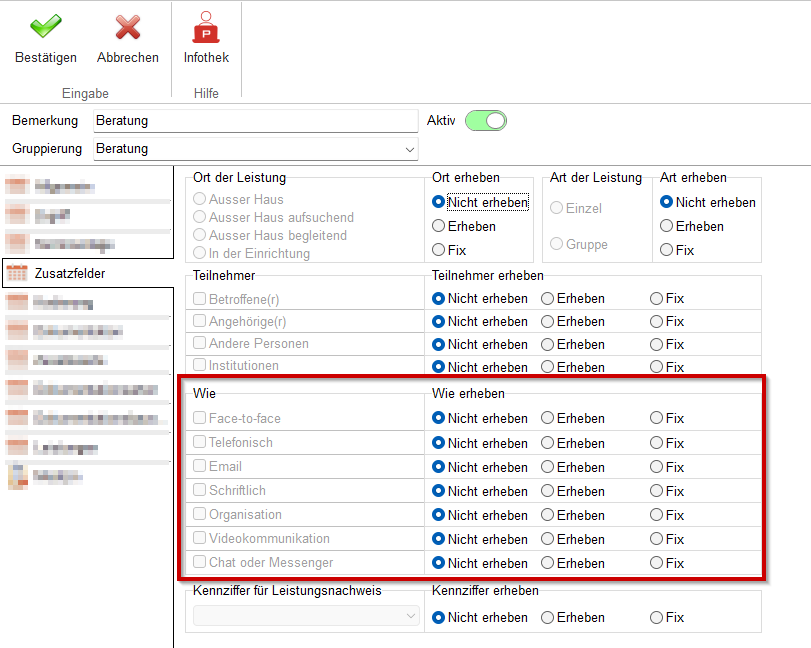The width and height of the screenshot is (811, 648).
Task: Open the Kennziffer für Leistungsnachweis dropdown
Action: click(x=306, y=616)
